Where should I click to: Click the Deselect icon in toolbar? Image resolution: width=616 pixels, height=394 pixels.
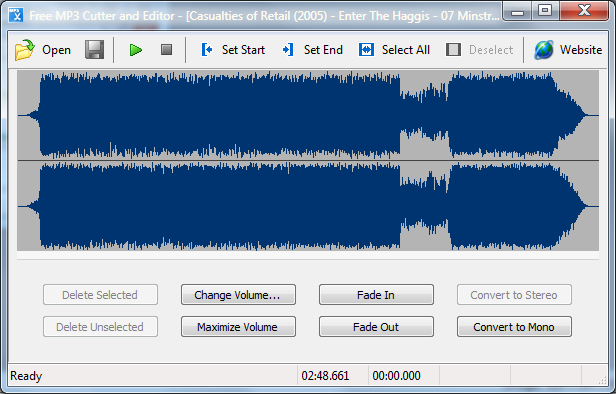click(453, 50)
